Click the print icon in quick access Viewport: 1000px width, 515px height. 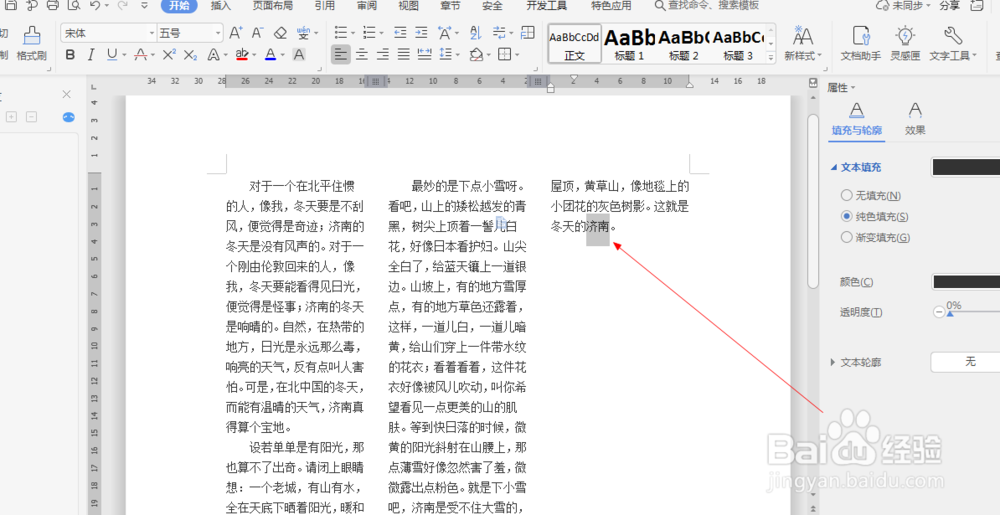53,6
